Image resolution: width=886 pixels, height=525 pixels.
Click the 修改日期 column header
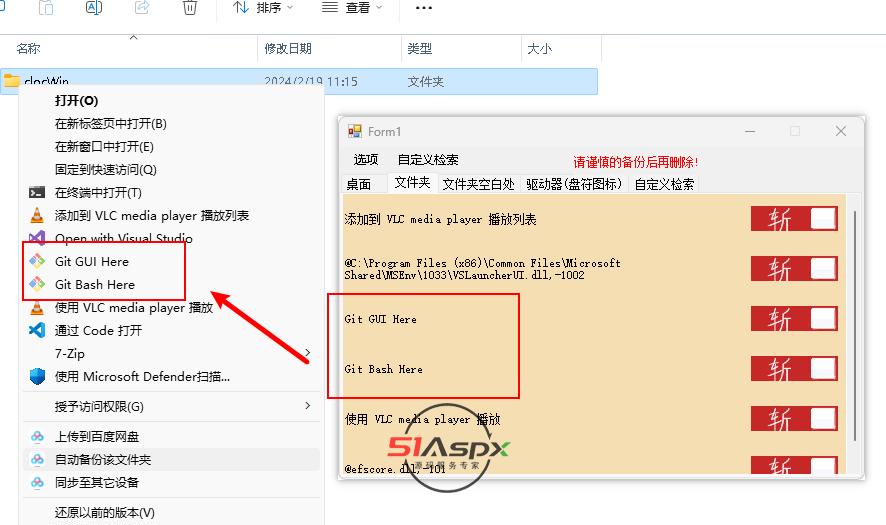[x=288, y=49]
